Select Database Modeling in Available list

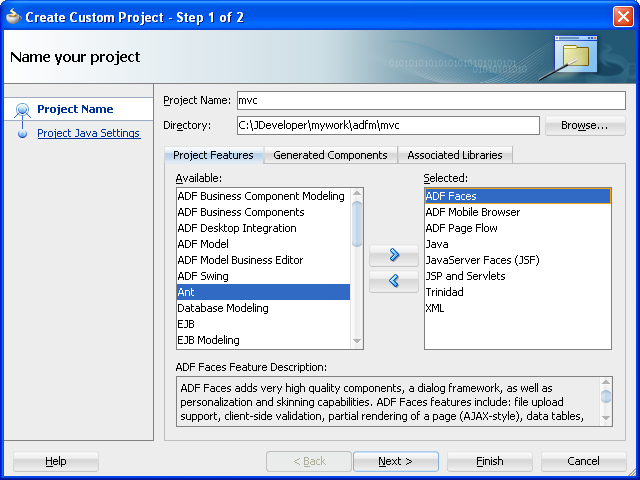[263, 308]
